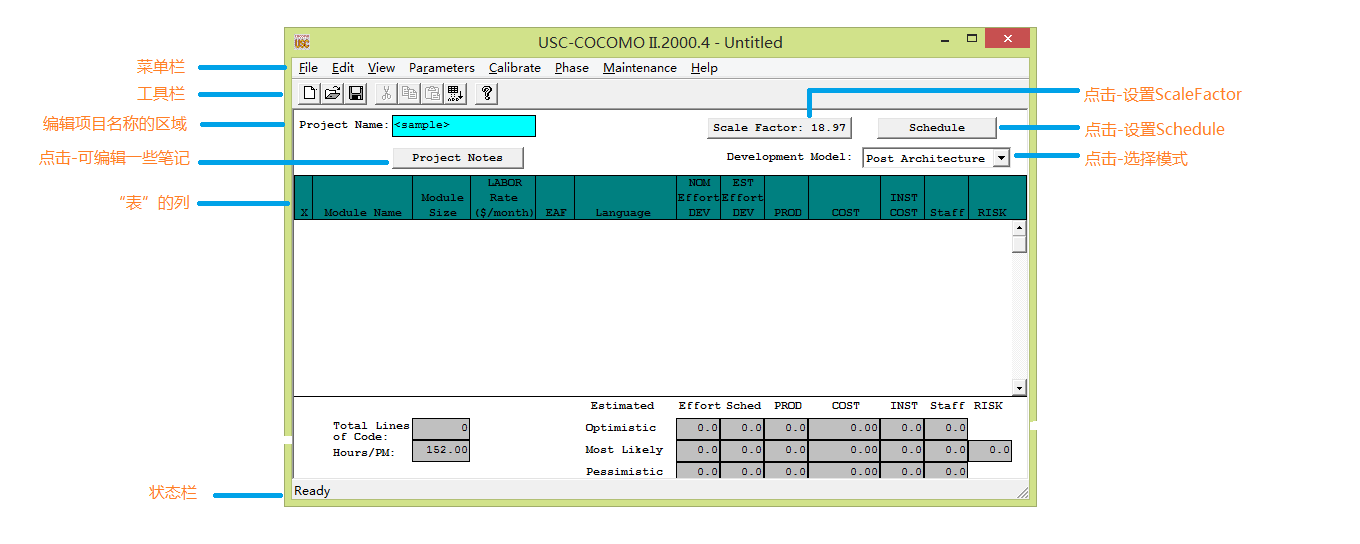
Task: Click the Optimistic COST value cell
Action: click(x=845, y=428)
